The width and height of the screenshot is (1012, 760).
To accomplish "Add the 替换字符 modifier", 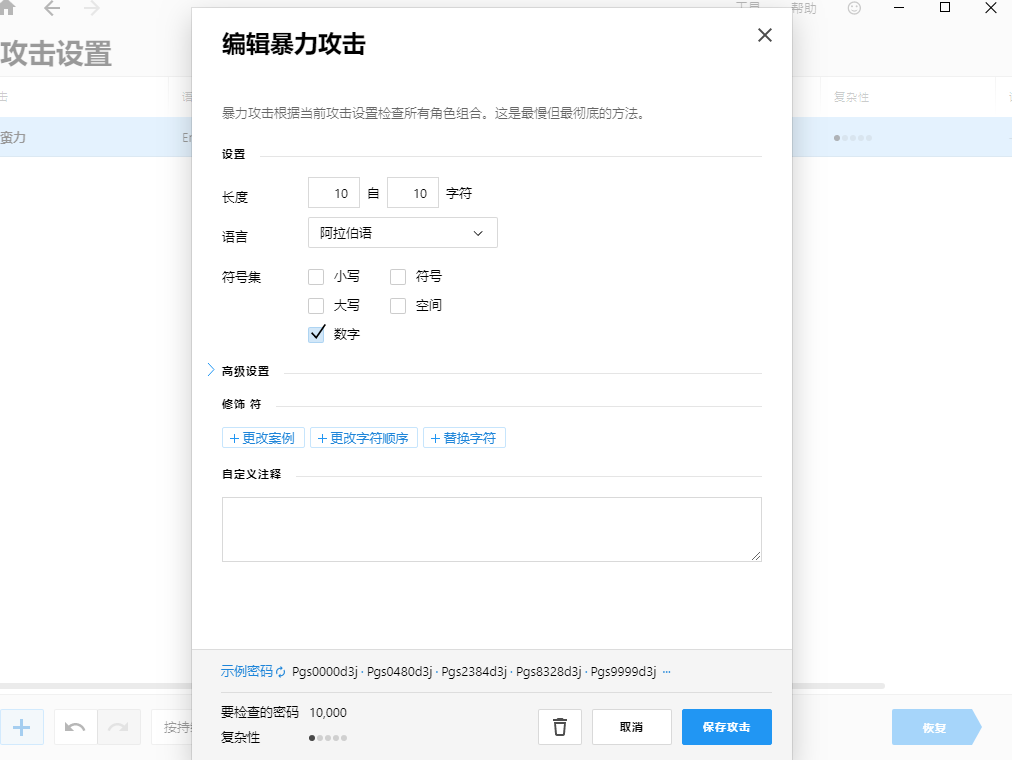I will [x=464, y=438].
